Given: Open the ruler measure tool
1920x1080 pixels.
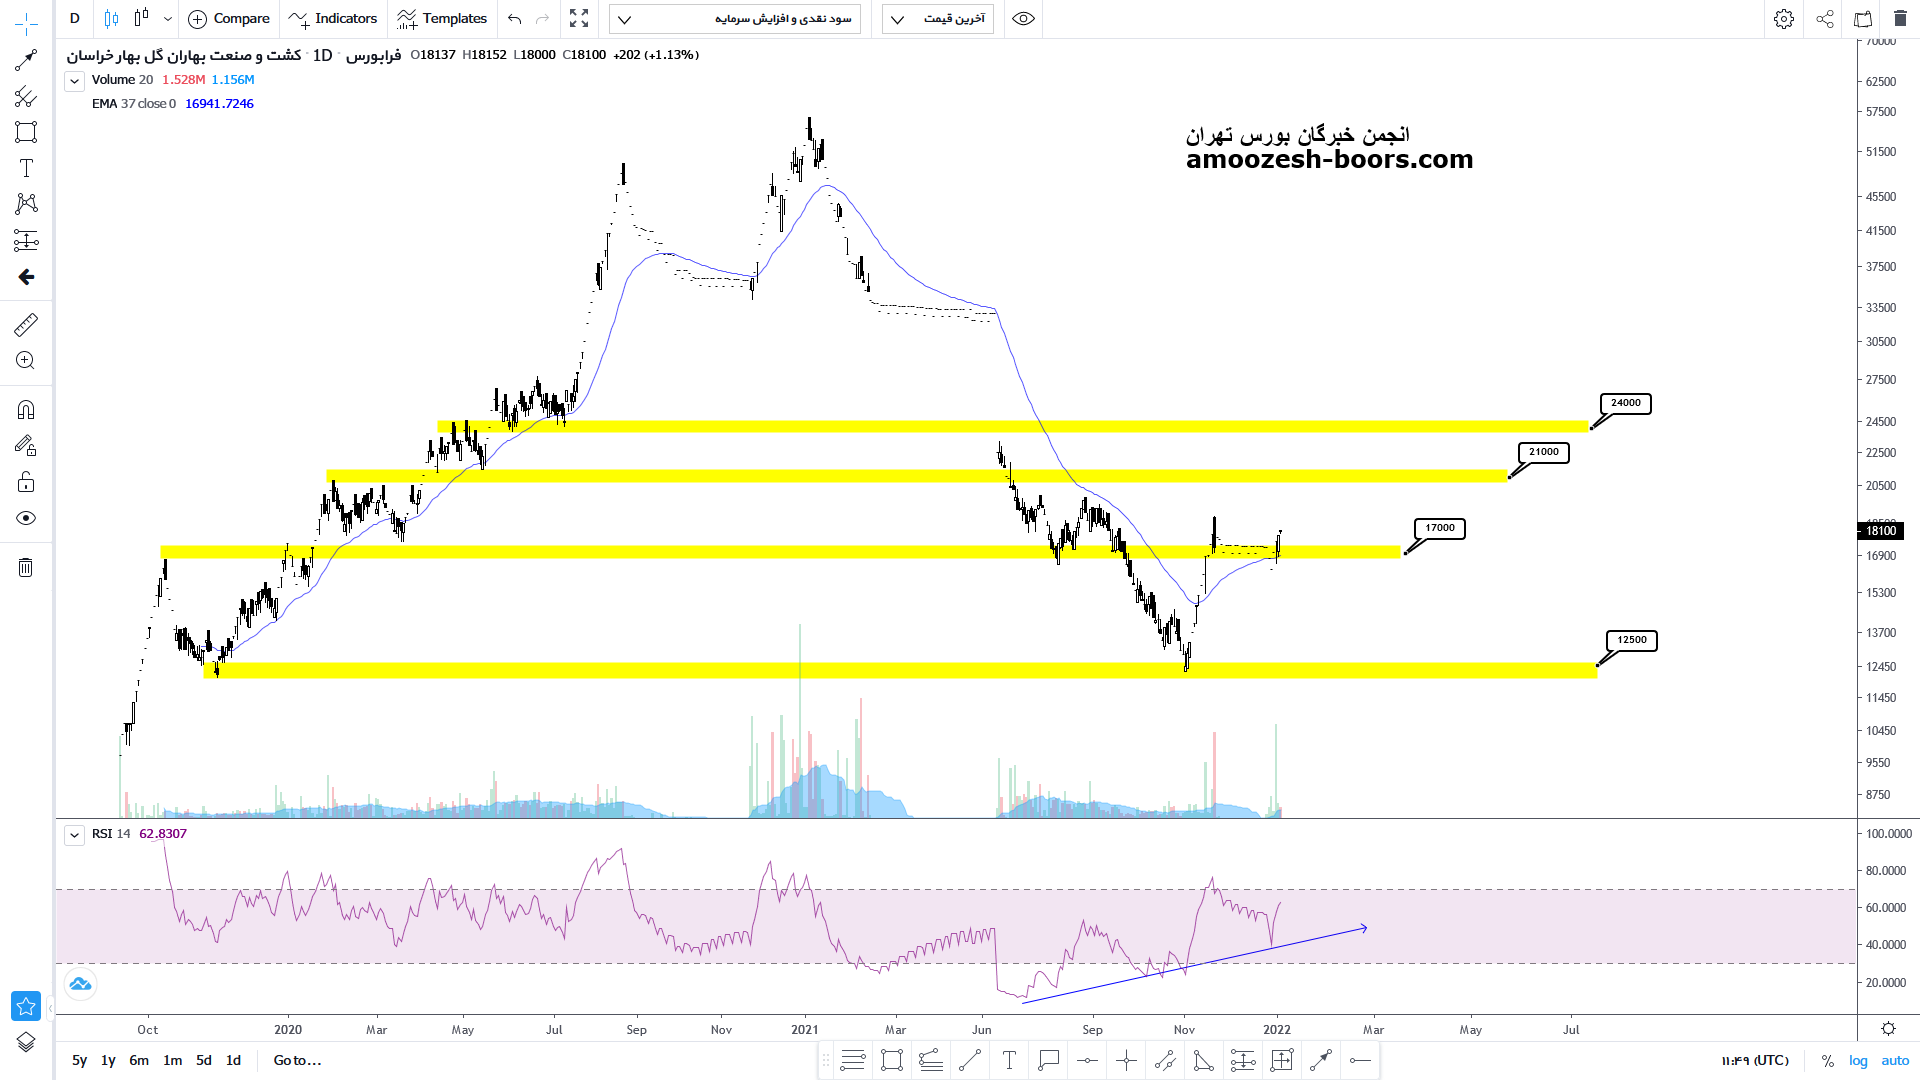Looking at the screenshot, I should click(x=26, y=324).
